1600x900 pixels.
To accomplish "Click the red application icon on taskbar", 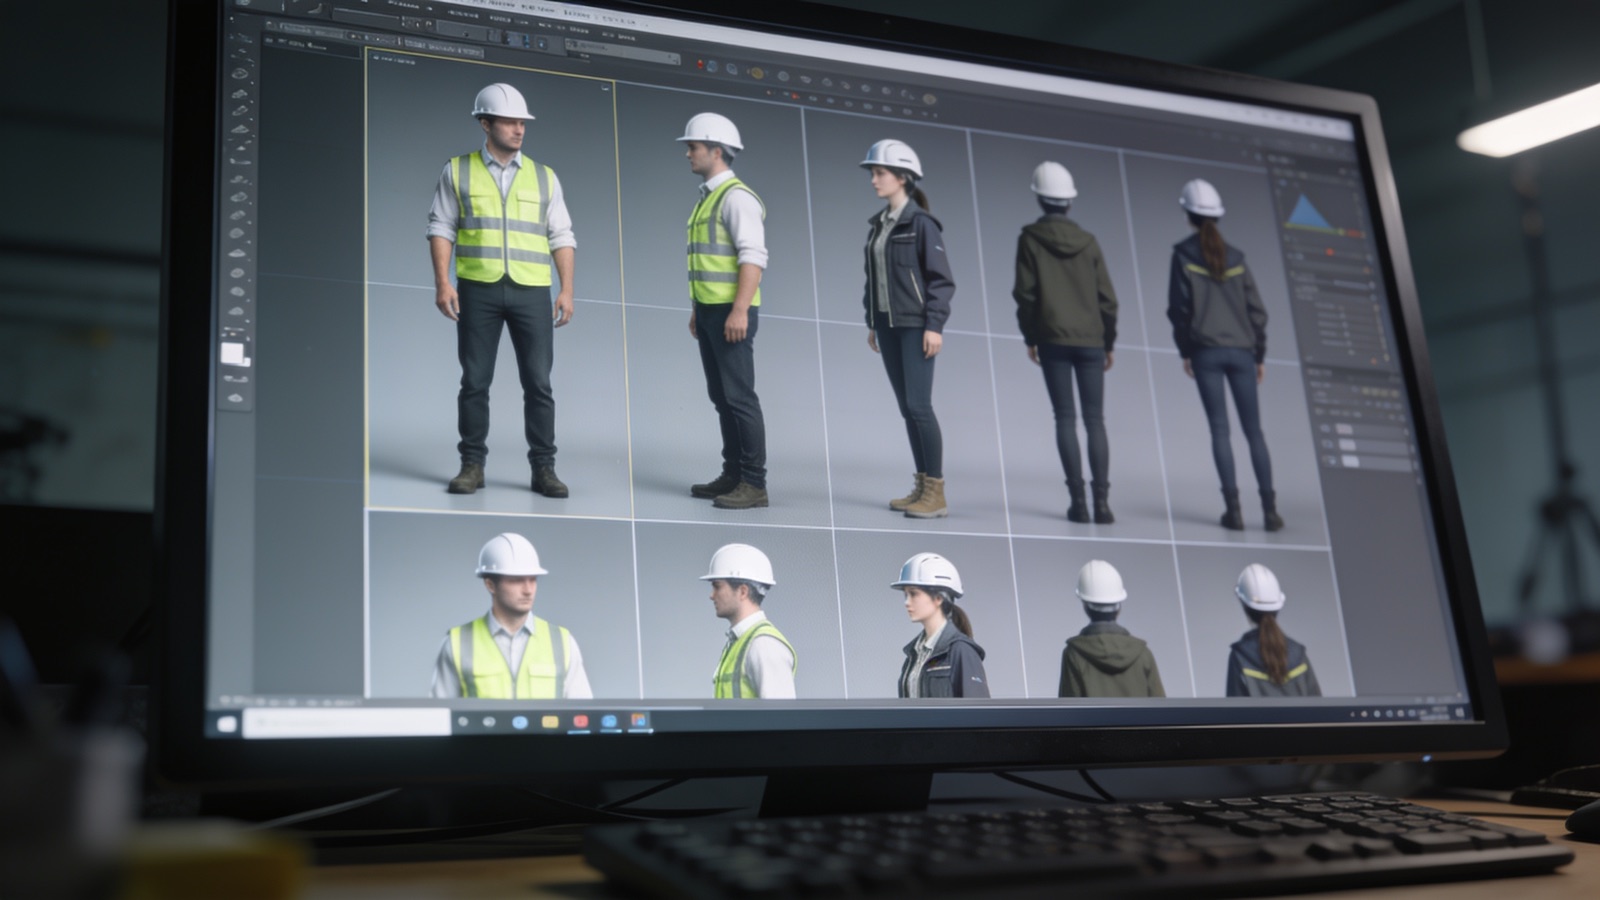I will (x=580, y=721).
